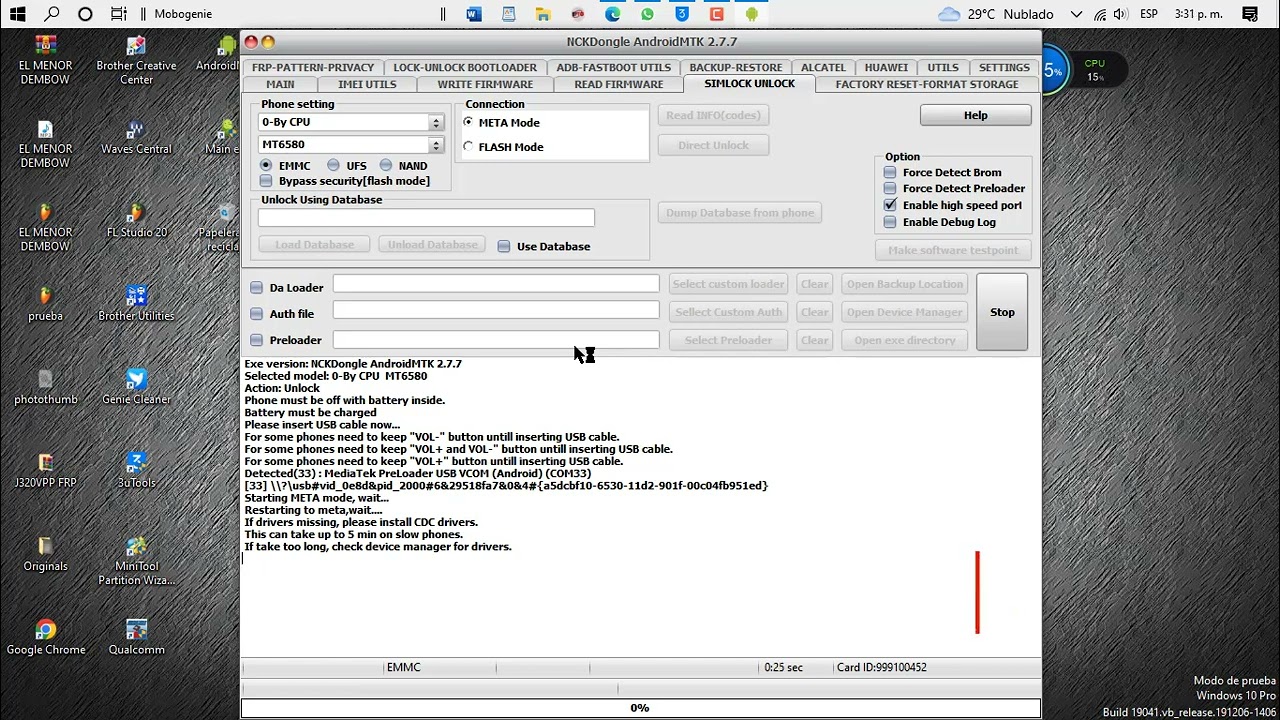1280x720 pixels.
Task: Open the notification center icon
Action: pos(1250,14)
